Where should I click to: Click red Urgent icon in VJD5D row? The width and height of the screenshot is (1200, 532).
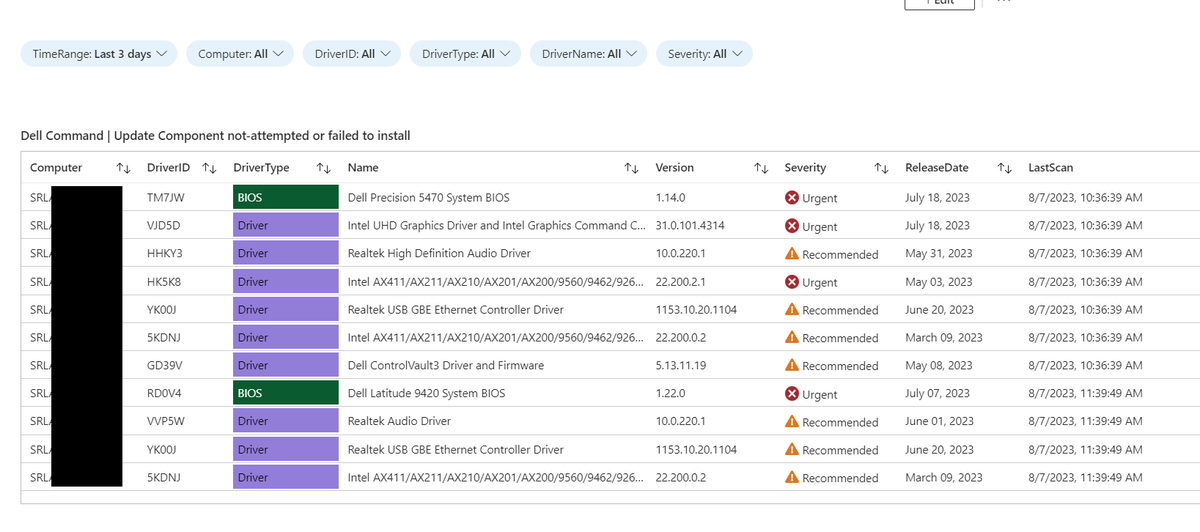click(792, 226)
